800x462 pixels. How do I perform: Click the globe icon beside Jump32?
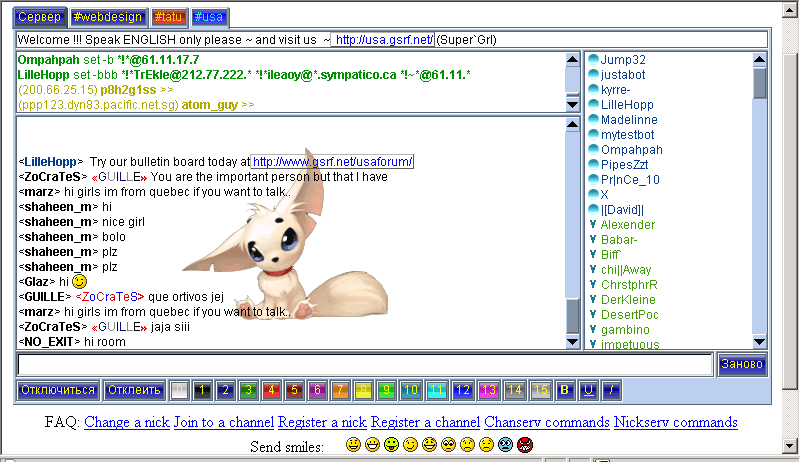(593, 59)
